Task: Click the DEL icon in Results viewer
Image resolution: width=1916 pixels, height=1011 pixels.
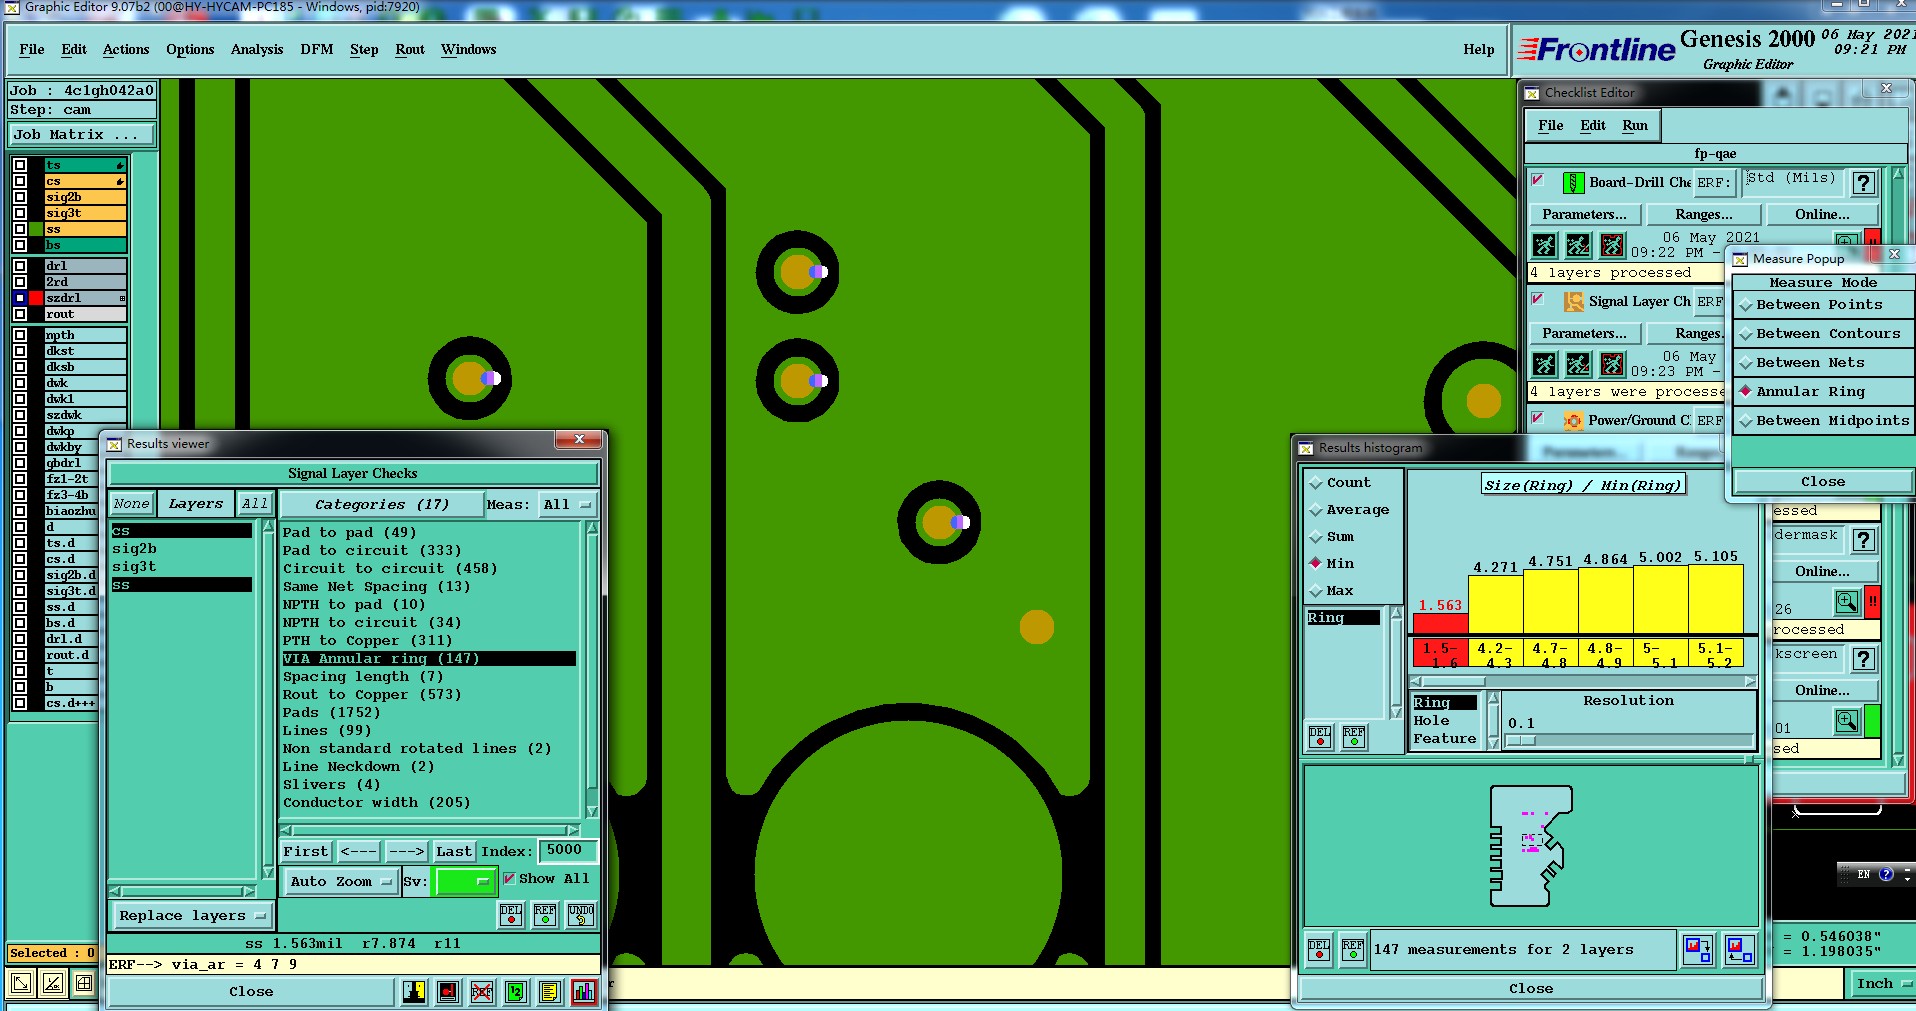Action: click(511, 914)
